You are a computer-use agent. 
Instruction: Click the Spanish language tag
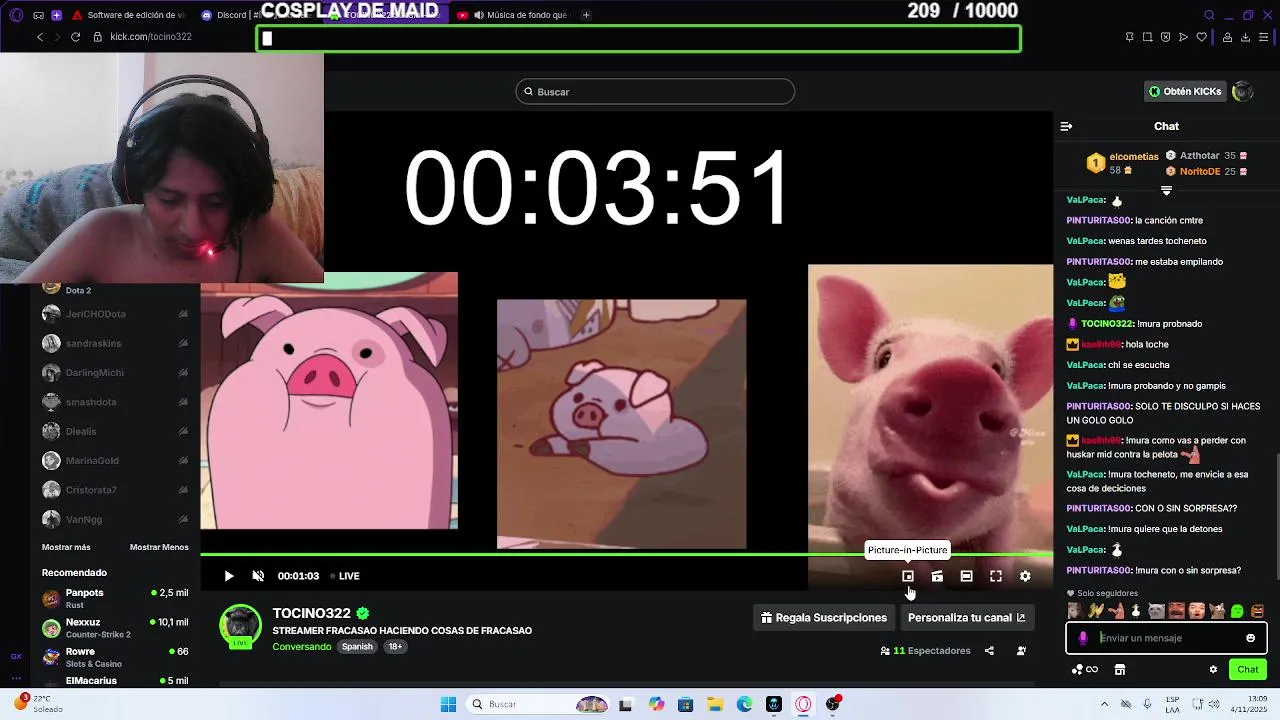point(357,647)
